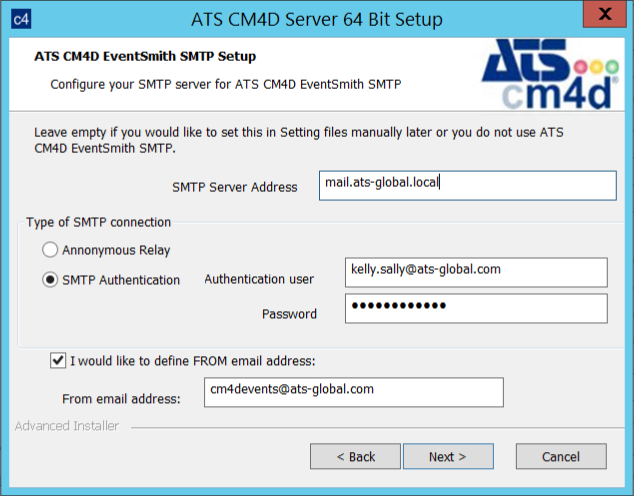Click the Authentication user field
The height and width of the screenshot is (496, 634).
pyautogui.click(x=476, y=272)
